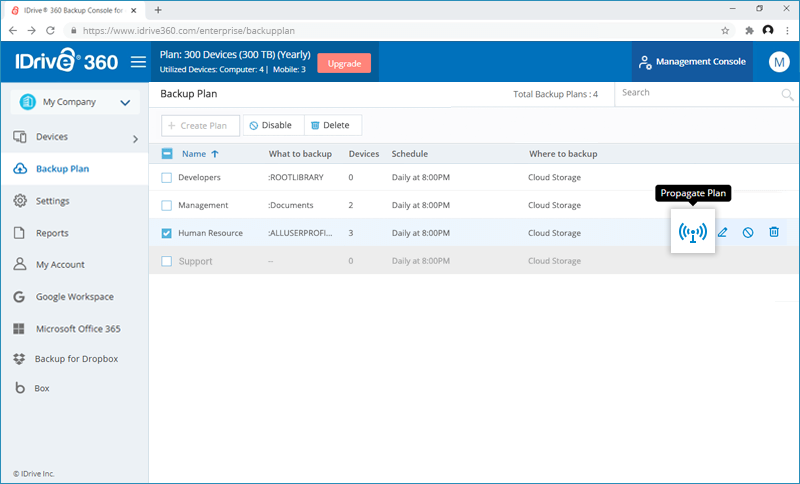Open the user avatar M icon
This screenshot has height=484, width=800.
(x=778, y=62)
